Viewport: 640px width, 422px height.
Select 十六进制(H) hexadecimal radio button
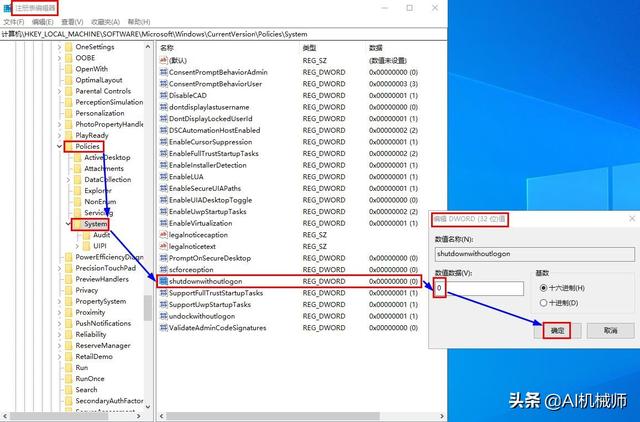[x=543, y=288]
